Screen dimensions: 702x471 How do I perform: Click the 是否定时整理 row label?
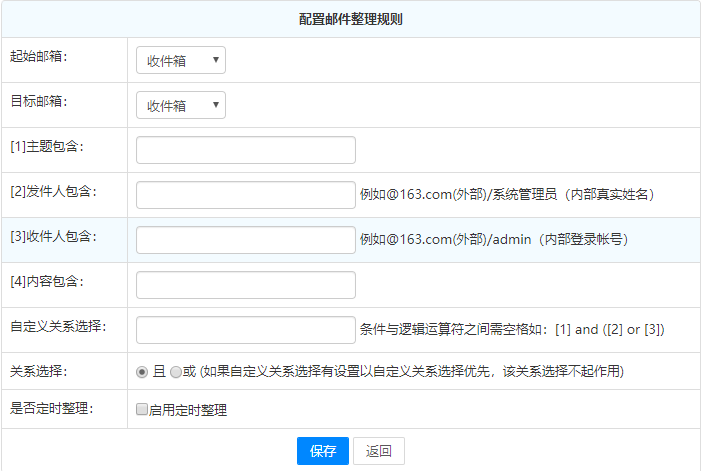tap(51, 408)
